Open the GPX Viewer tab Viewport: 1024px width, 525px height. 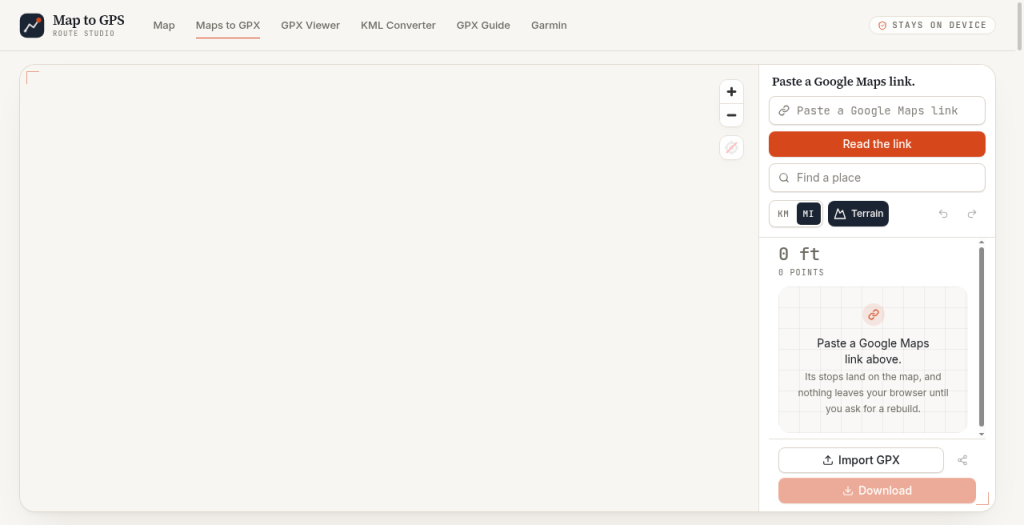tap(310, 25)
